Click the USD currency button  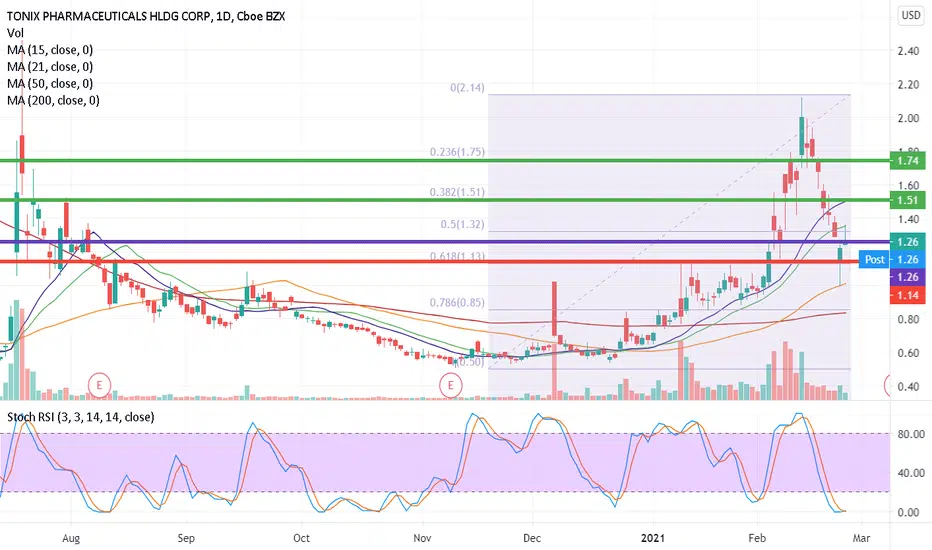click(911, 15)
